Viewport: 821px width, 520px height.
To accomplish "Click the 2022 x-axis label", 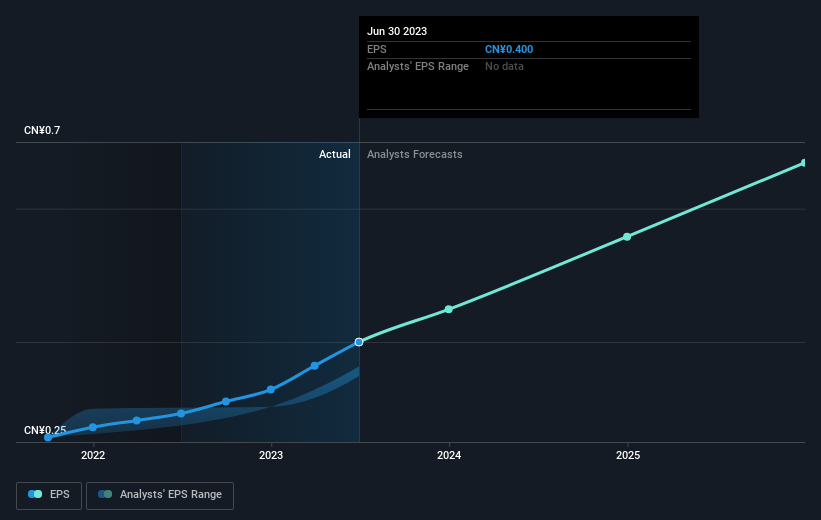I will click(93, 456).
